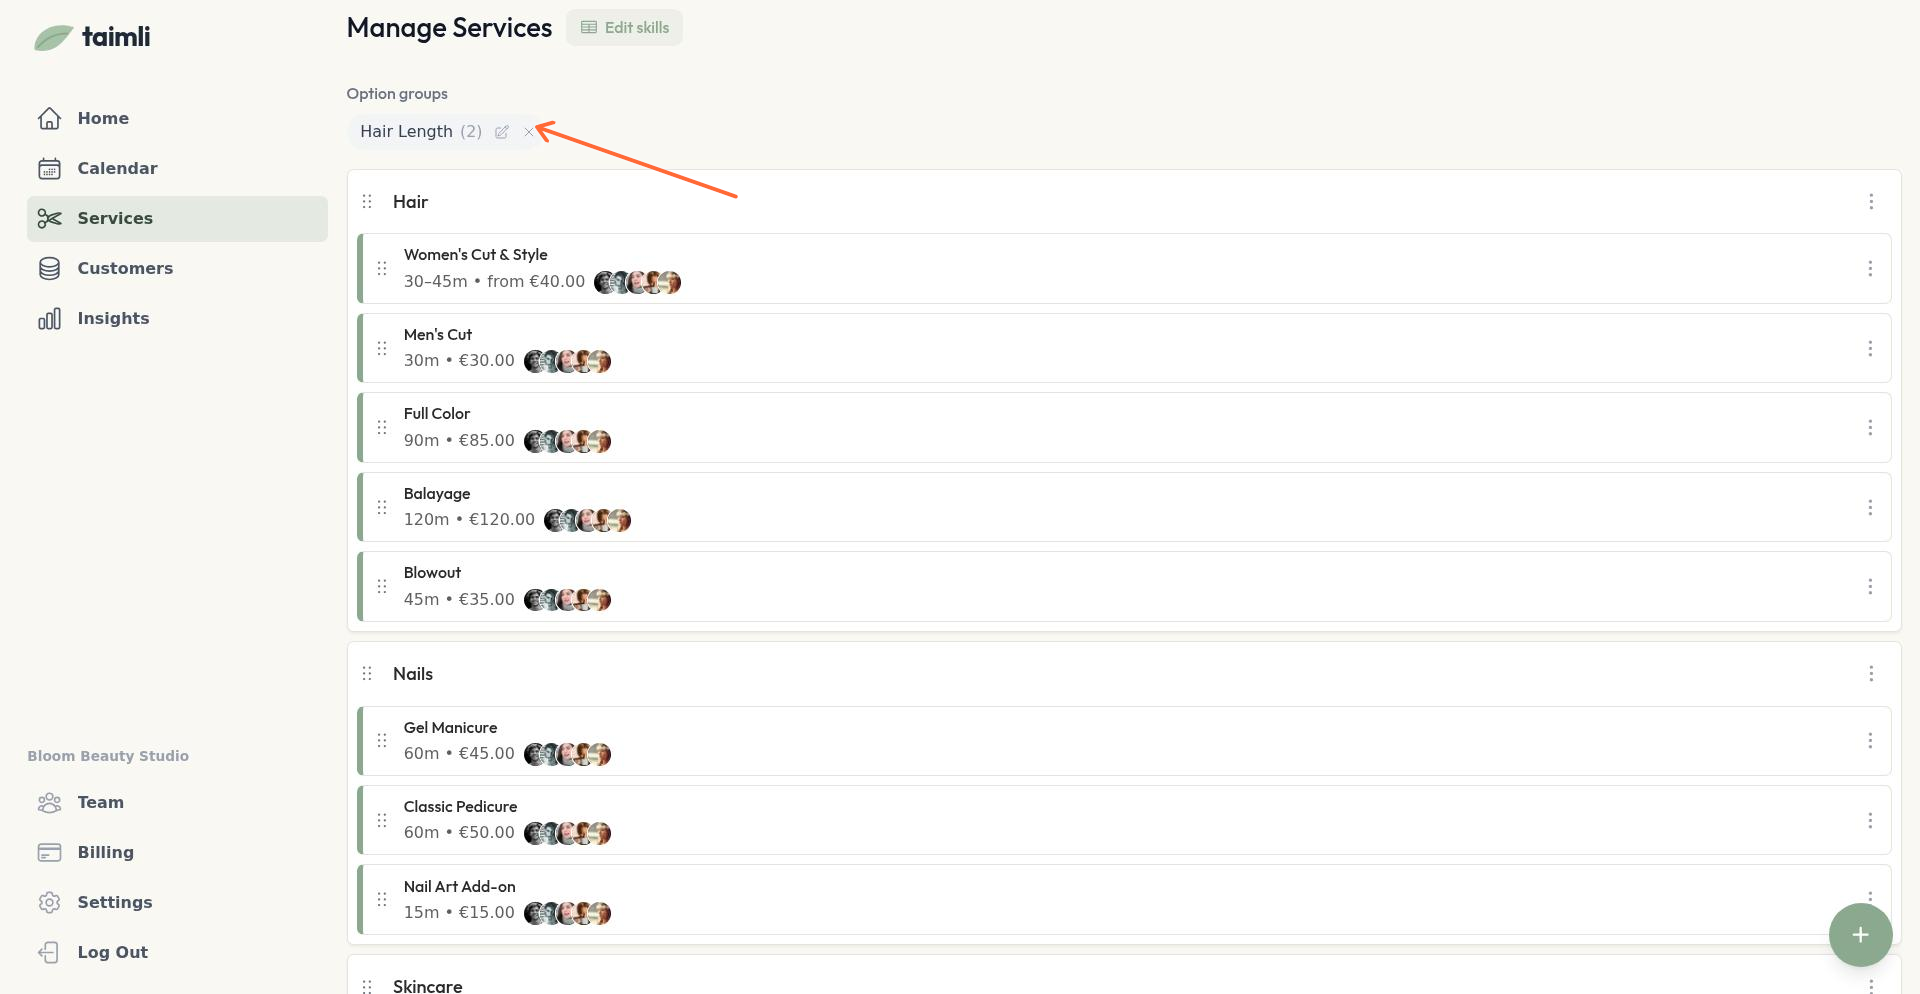Open the Full Color service options menu
Screen dimensions: 1920x994
coord(1869,428)
